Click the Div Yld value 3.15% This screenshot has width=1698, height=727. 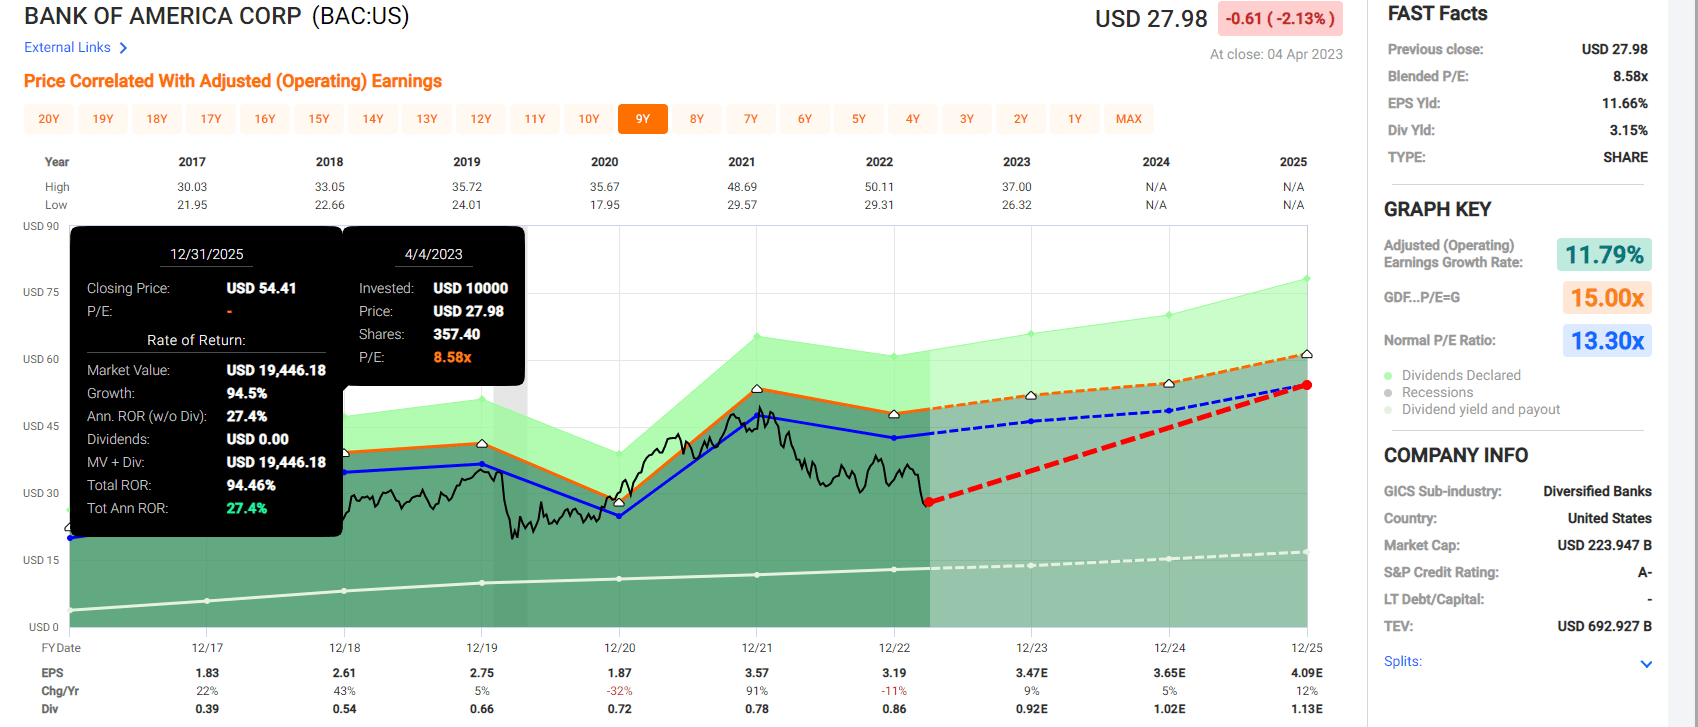pyautogui.click(x=1629, y=130)
